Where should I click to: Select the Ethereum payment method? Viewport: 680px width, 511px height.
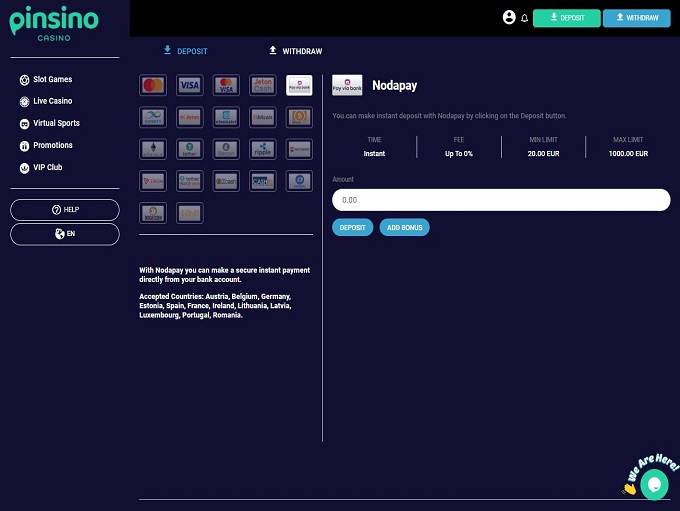(x=153, y=149)
